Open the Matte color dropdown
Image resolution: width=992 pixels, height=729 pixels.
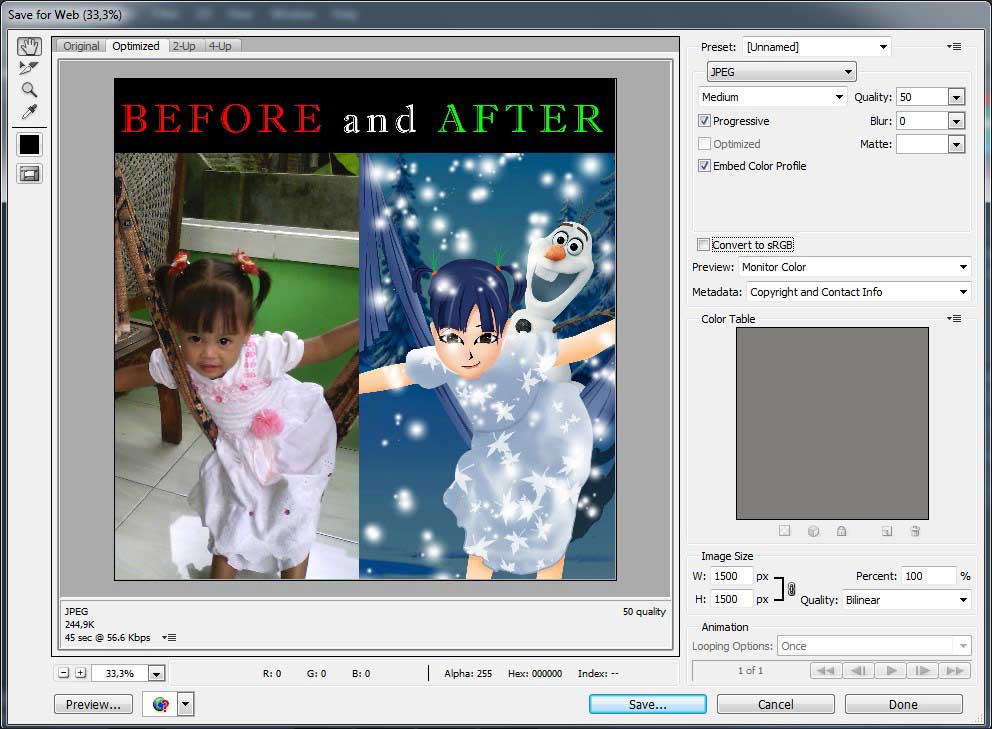tap(956, 145)
